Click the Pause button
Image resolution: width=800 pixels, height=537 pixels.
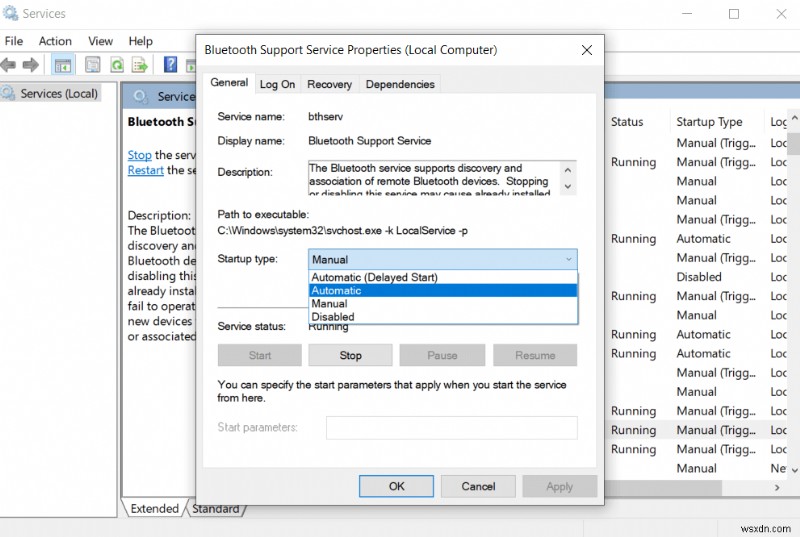pyautogui.click(x=442, y=355)
